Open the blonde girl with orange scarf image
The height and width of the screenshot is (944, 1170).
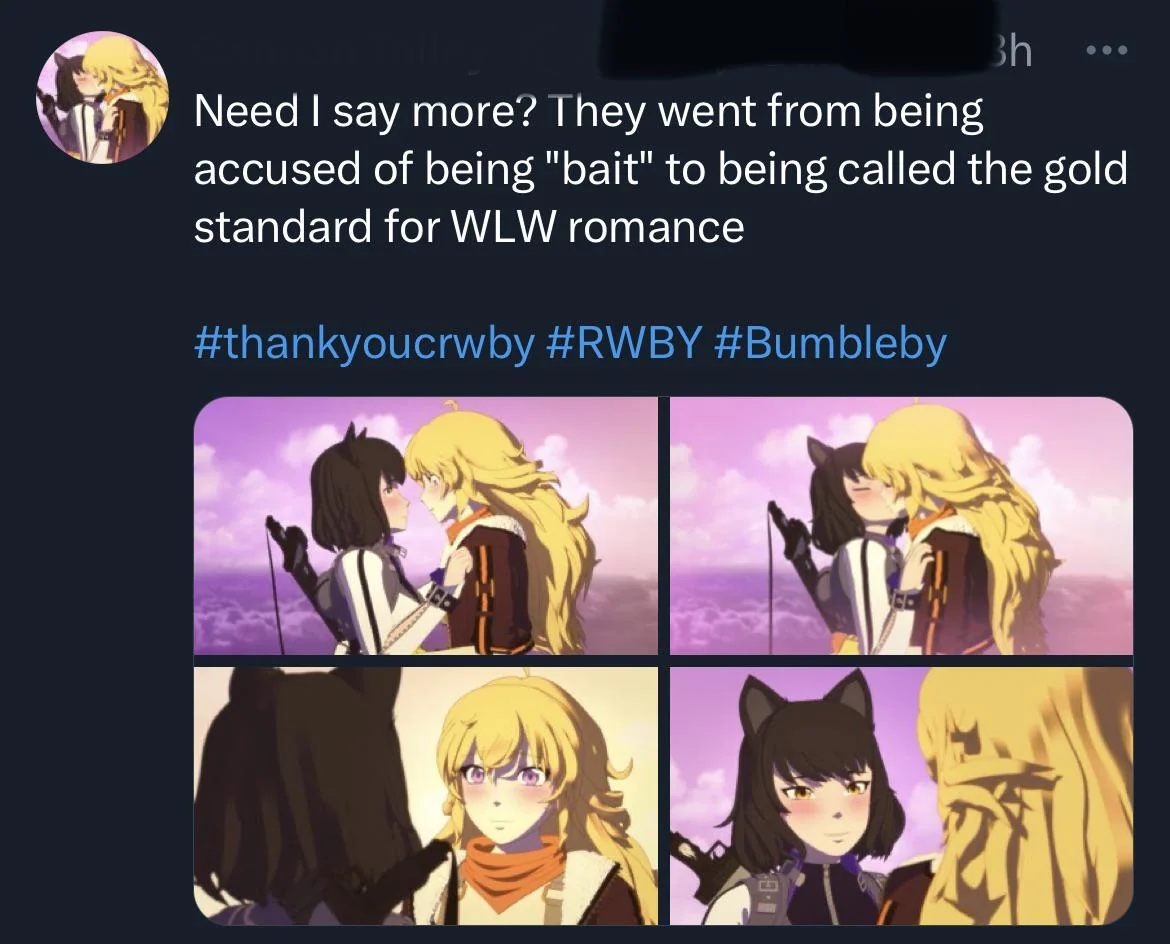click(x=426, y=795)
